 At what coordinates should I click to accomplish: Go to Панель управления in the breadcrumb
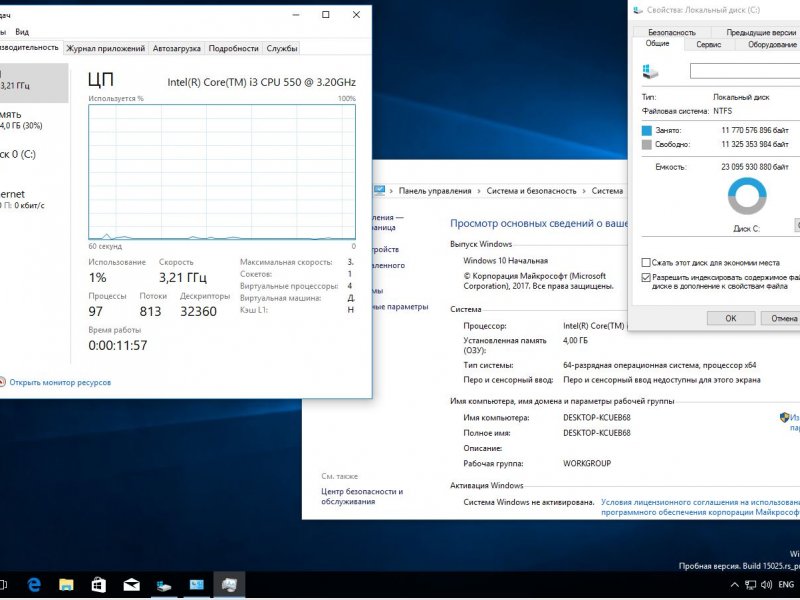point(435,191)
